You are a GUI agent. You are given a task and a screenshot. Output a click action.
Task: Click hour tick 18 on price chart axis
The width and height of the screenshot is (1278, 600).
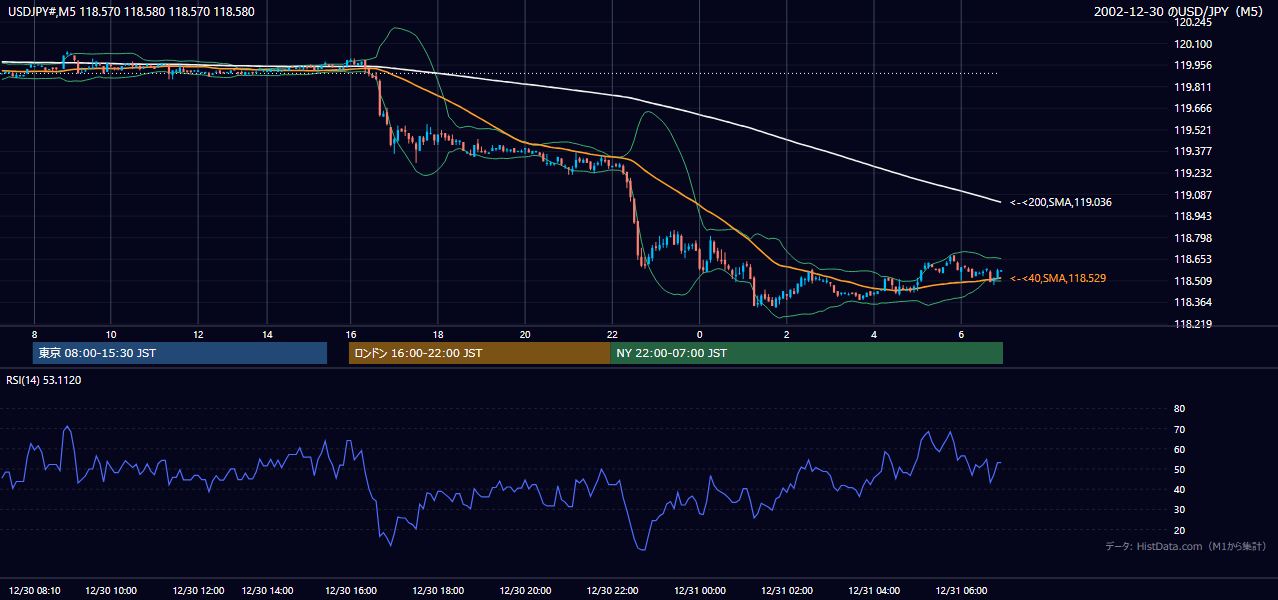(438, 334)
